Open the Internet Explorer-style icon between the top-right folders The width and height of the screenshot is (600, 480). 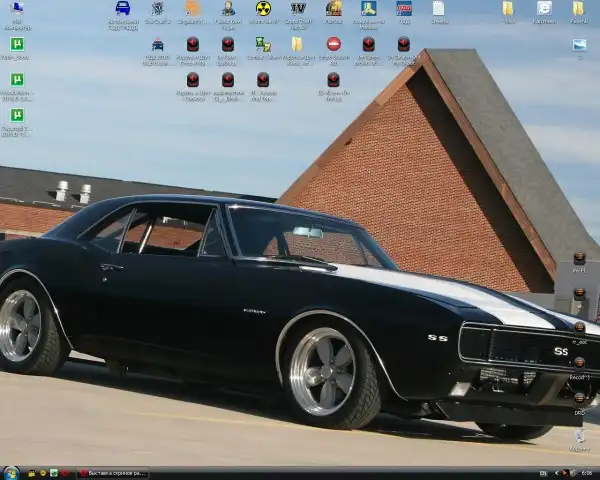coord(544,9)
